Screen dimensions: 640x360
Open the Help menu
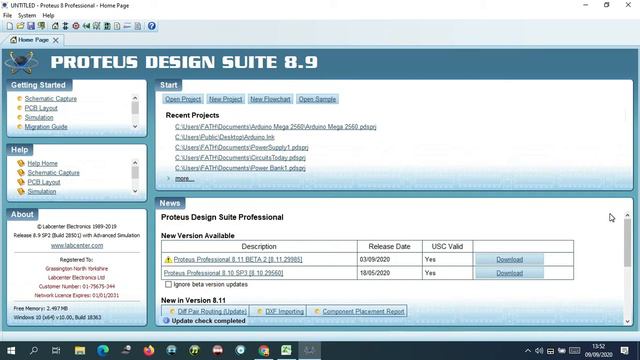[48, 16]
